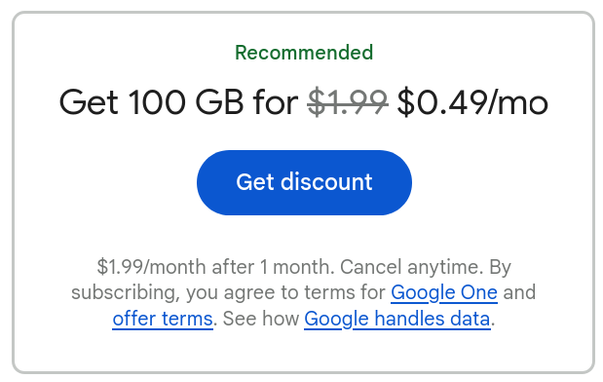This screenshot has width=603, height=382.
Task: Click the struck-through $1.99 price
Action: (348, 102)
